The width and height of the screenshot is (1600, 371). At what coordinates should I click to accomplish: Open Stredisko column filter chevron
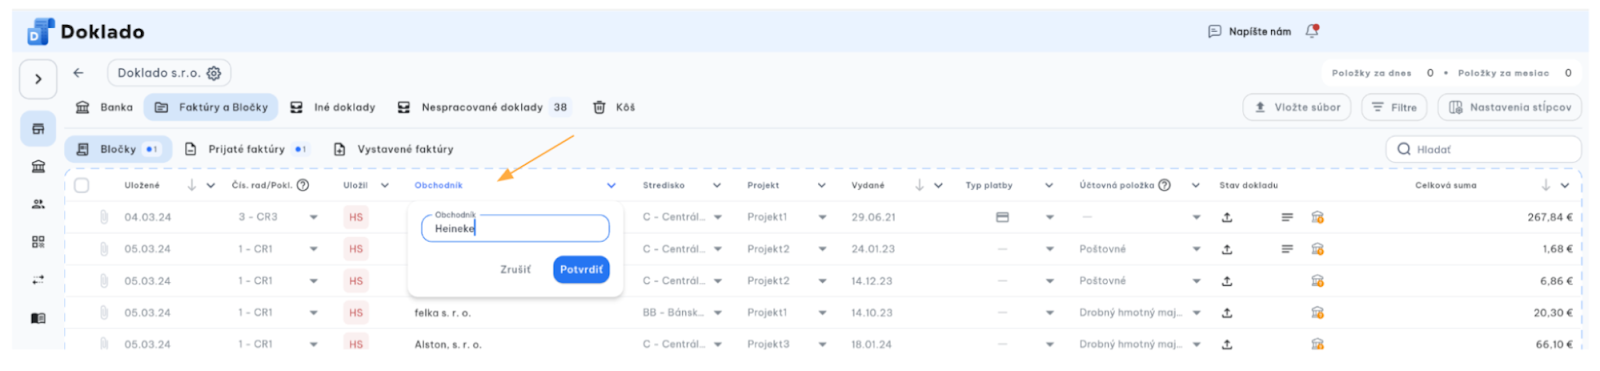[x=717, y=185]
